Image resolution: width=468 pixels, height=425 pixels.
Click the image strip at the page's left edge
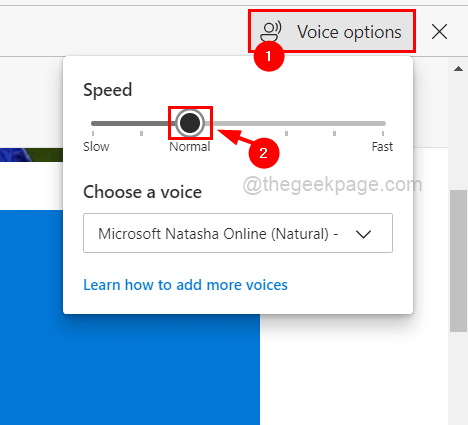31,155
